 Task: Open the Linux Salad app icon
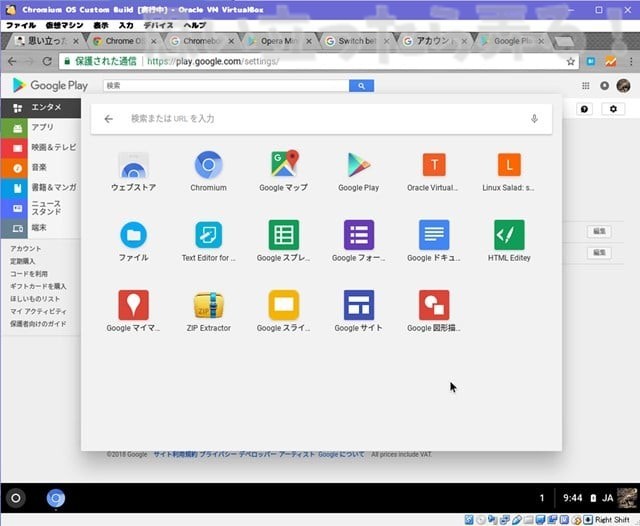pos(509,171)
